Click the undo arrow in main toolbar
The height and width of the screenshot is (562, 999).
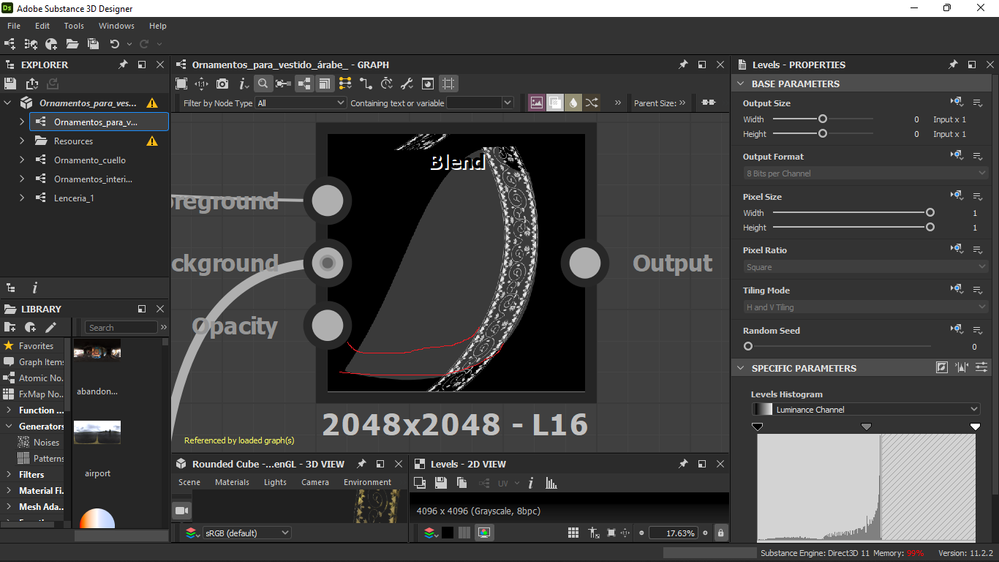(114, 44)
